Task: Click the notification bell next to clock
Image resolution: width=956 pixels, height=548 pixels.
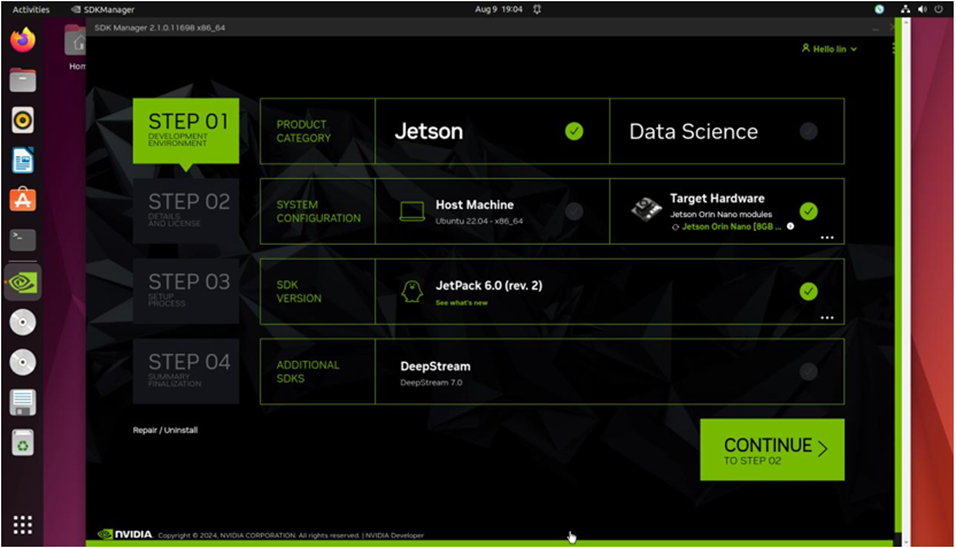Action: coord(537,9)
